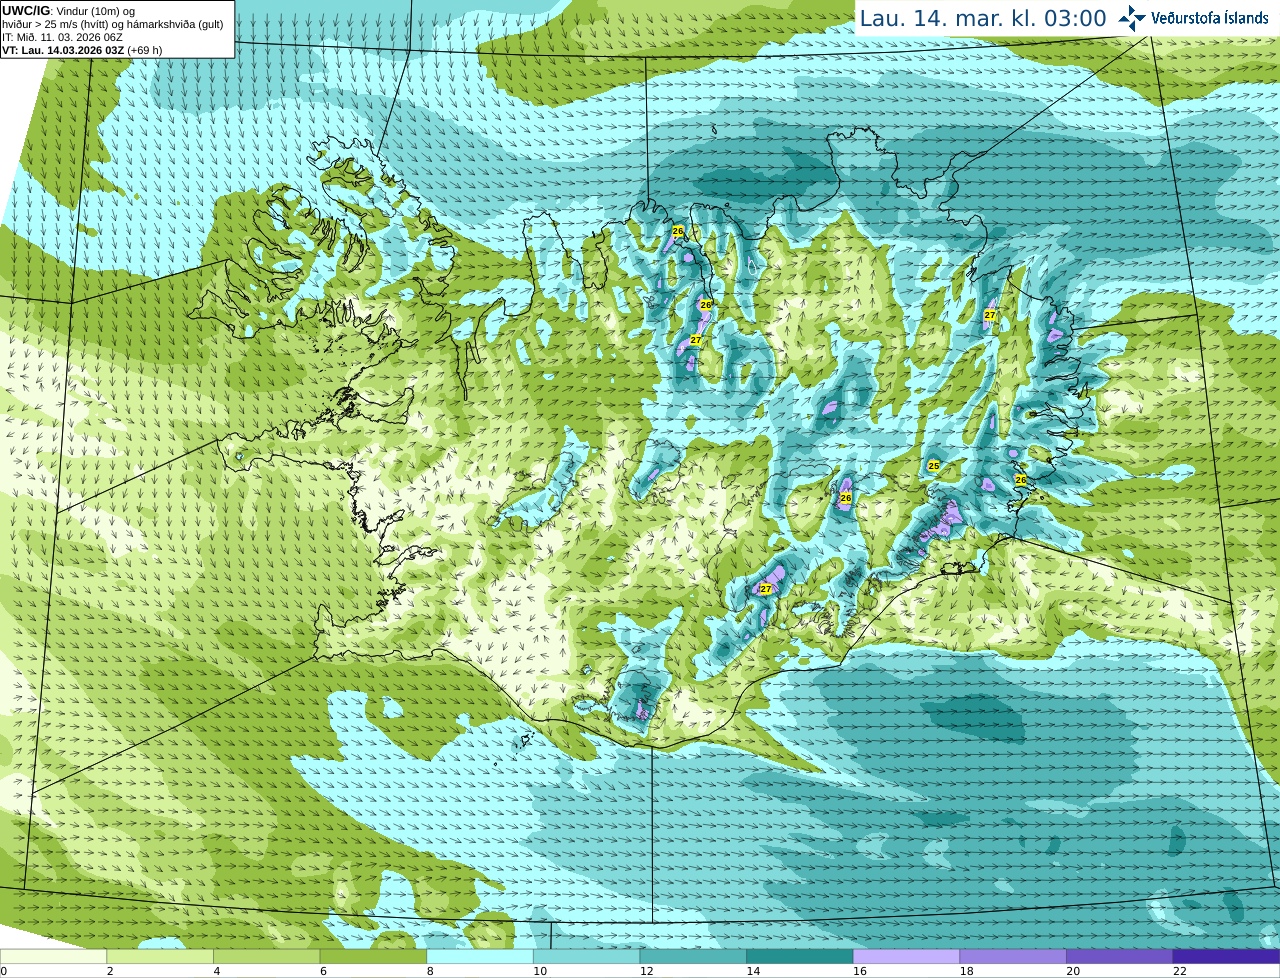Click the legend line about hviður > 25 m/s
This screenshot has width=1280, height=978.
point(113,24)
